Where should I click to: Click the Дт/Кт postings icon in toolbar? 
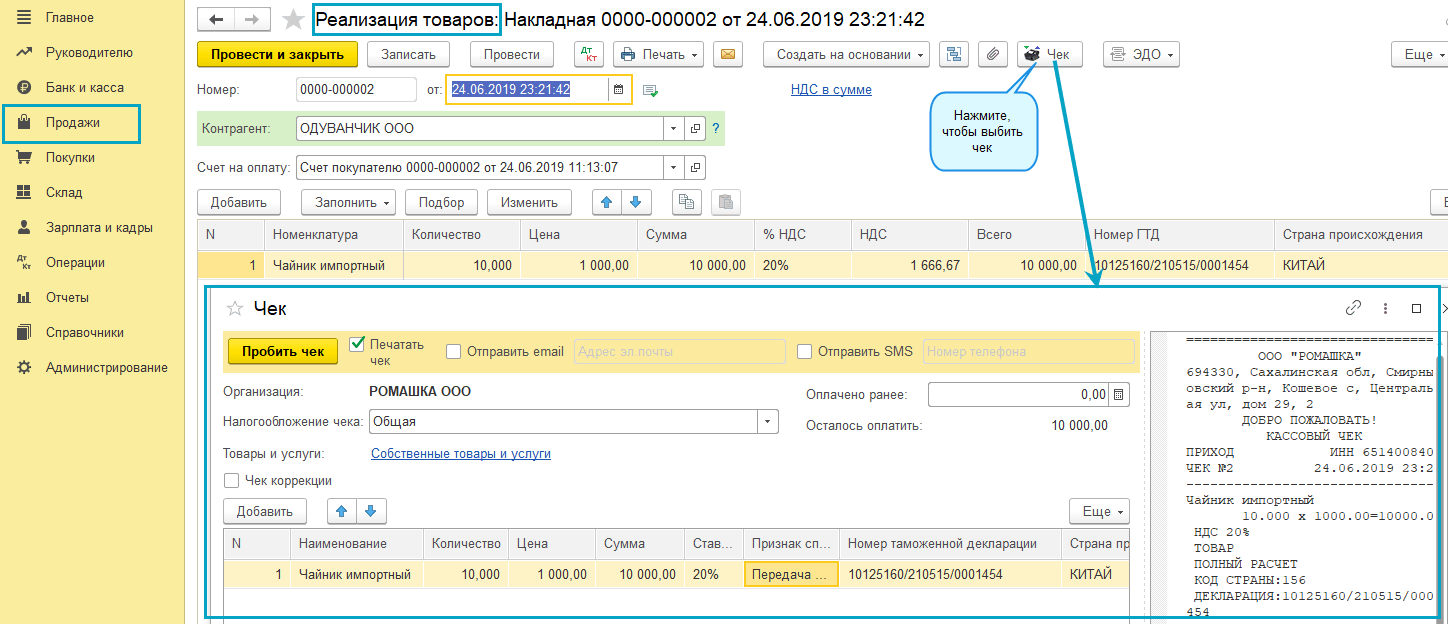point(589,54)
